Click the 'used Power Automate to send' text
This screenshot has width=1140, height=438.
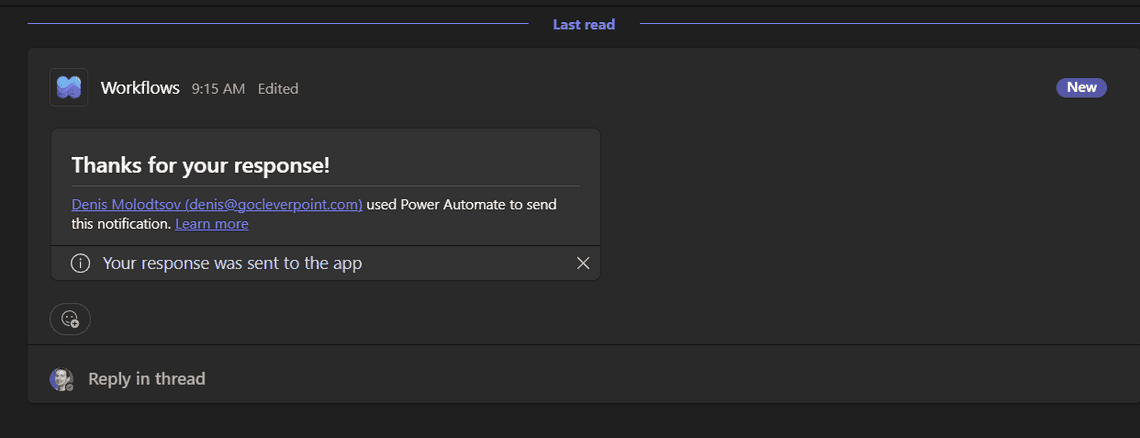coord(461,204)
